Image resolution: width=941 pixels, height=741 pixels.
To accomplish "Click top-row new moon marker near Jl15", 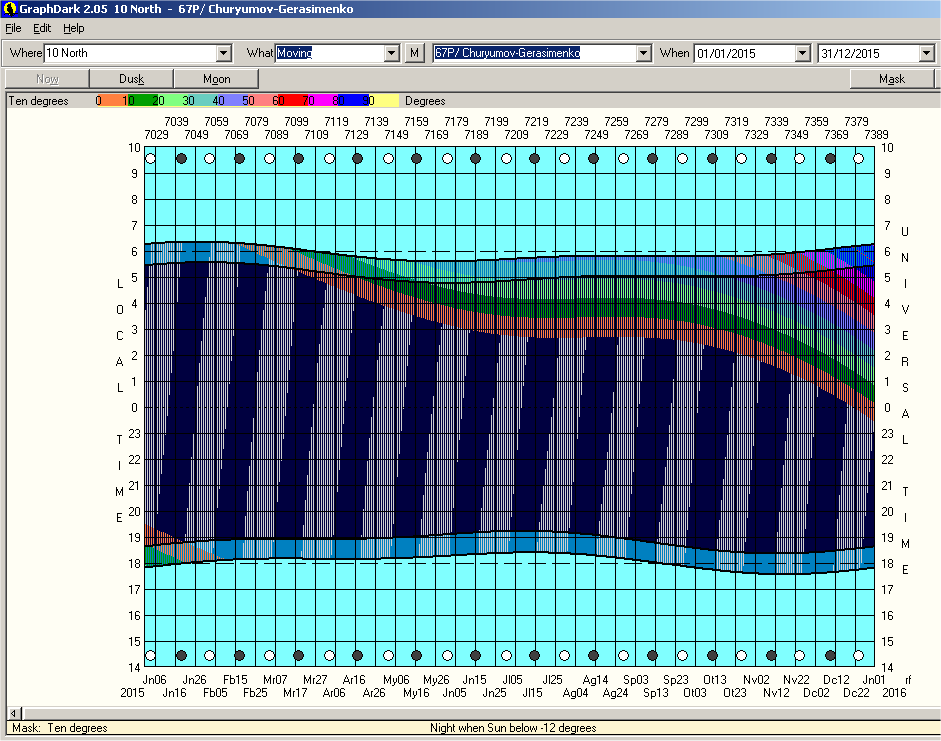I will pyautogui.click(x=535, y=158).
